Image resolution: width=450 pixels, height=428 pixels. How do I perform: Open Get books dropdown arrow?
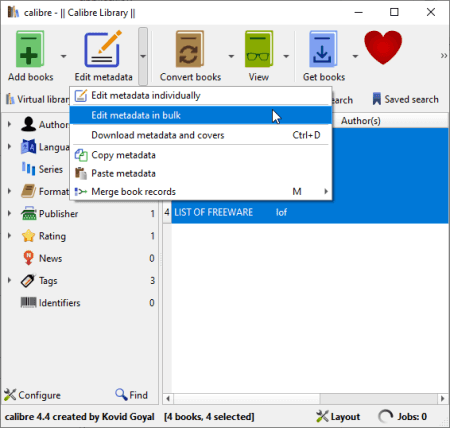point(355,56)
